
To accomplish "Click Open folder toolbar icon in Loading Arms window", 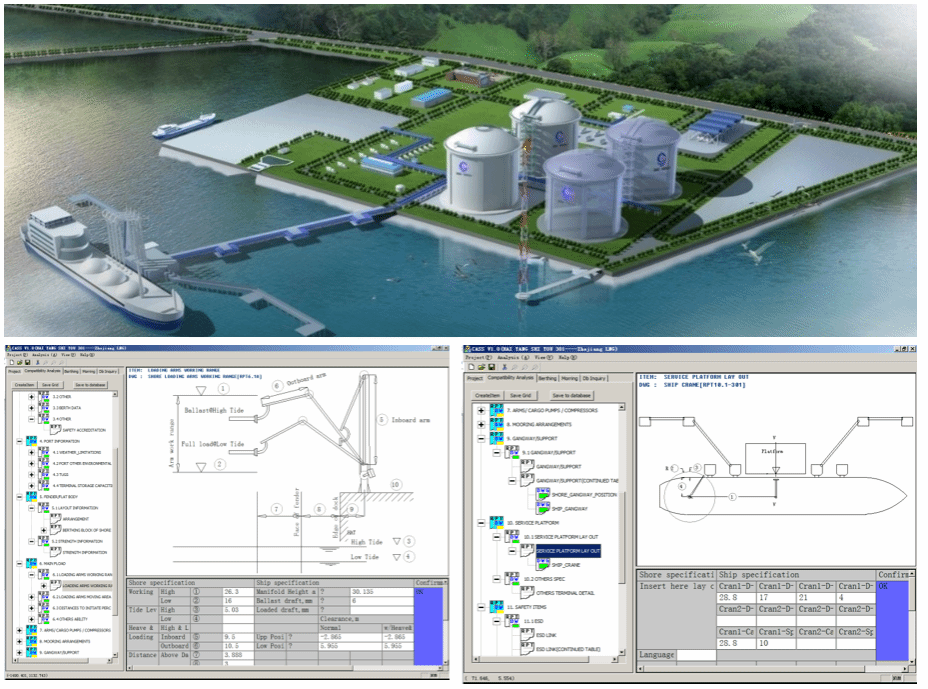I will [x=19, y=361].
